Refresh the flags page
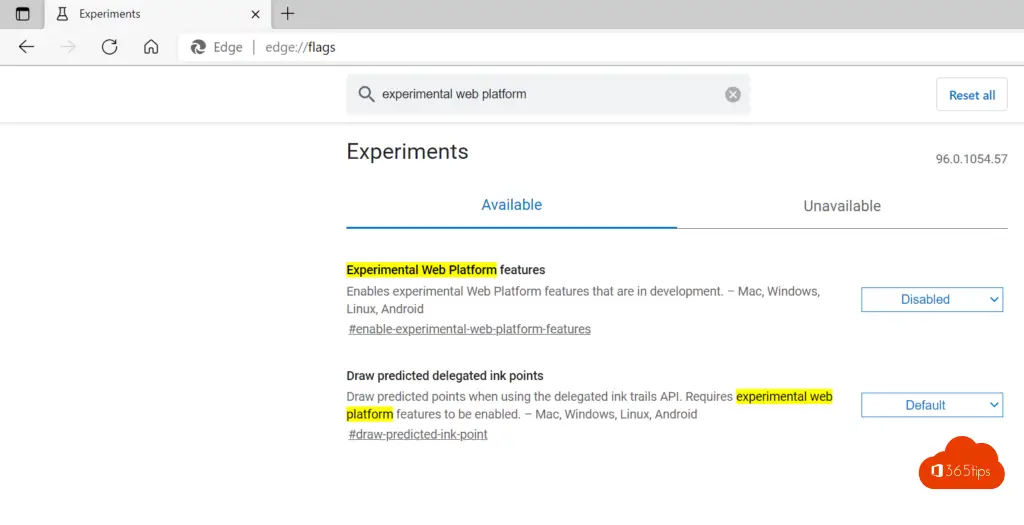The height and width of the screenshot is (525, 1024). click(x=110, y=47)
